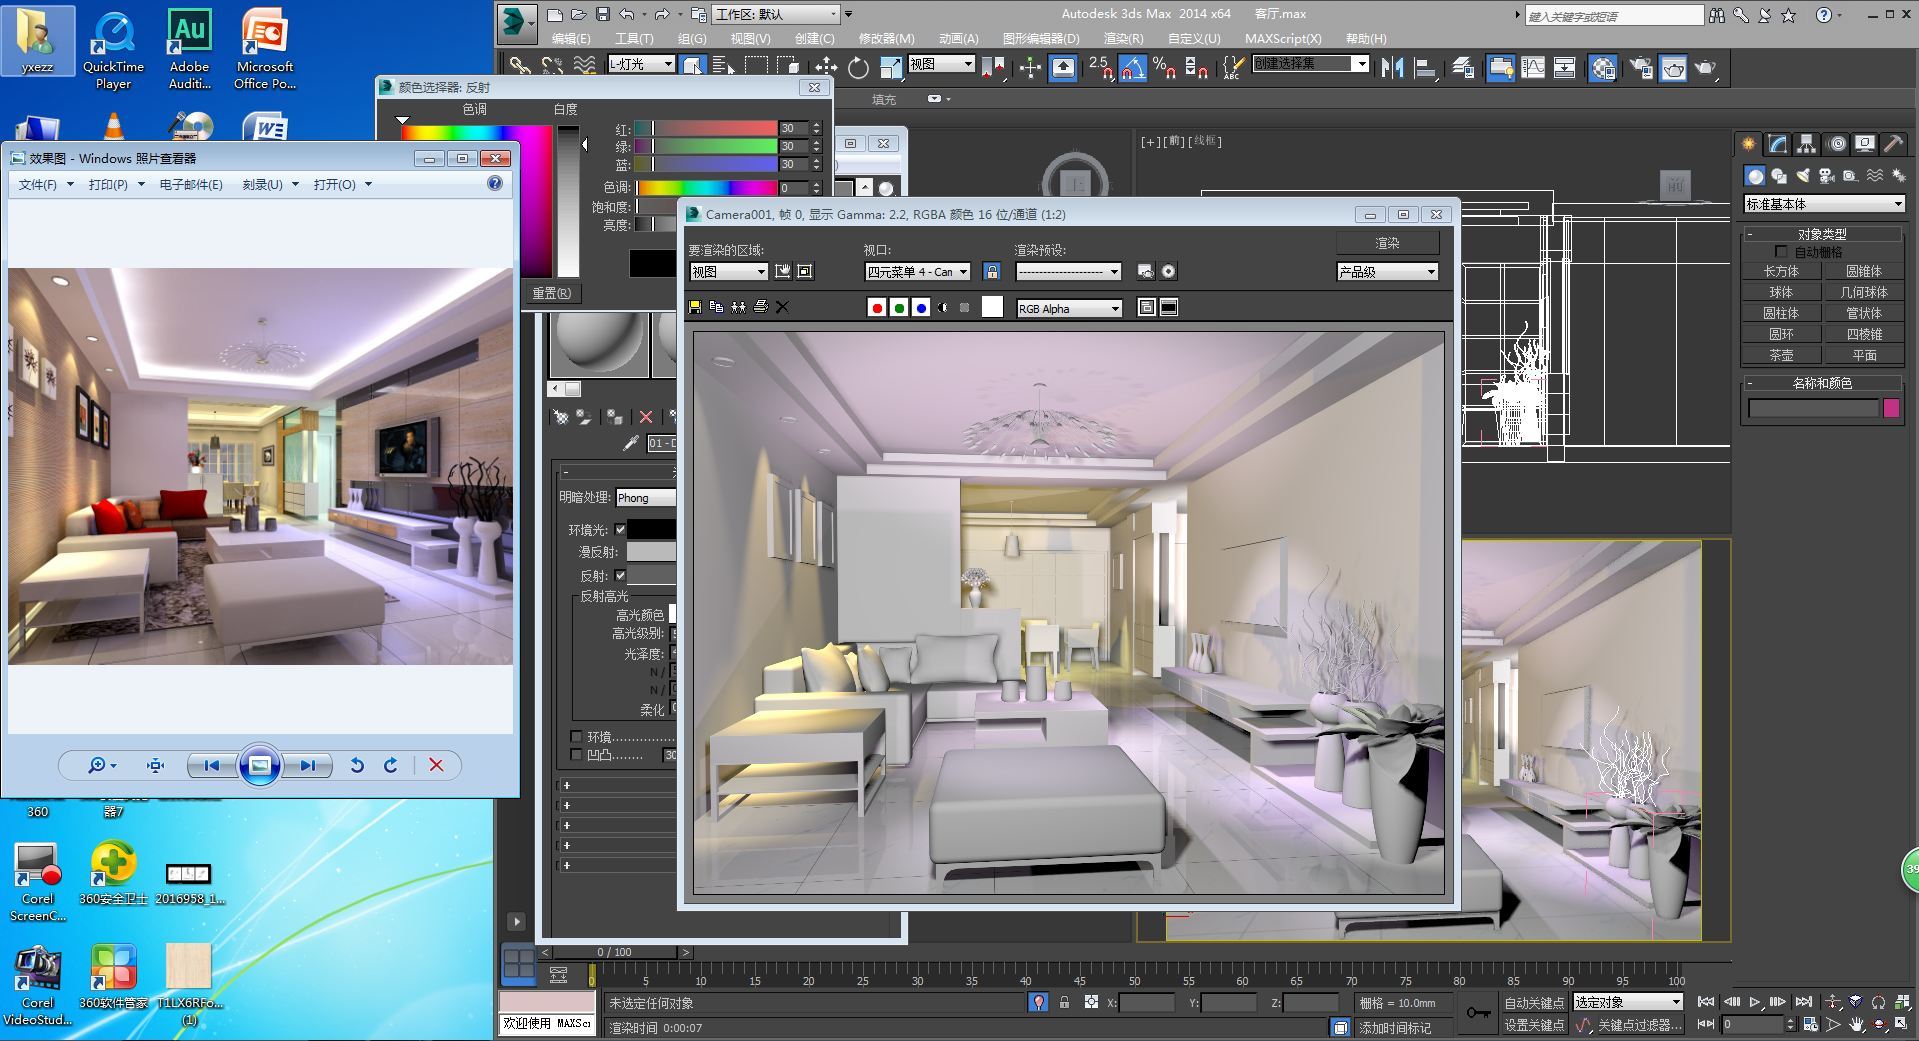Image resolution: width=1919 pixels, height=1041 pixels.
Task: Open the 渲染(R) menu
Action: click(x=1123, y=39)
